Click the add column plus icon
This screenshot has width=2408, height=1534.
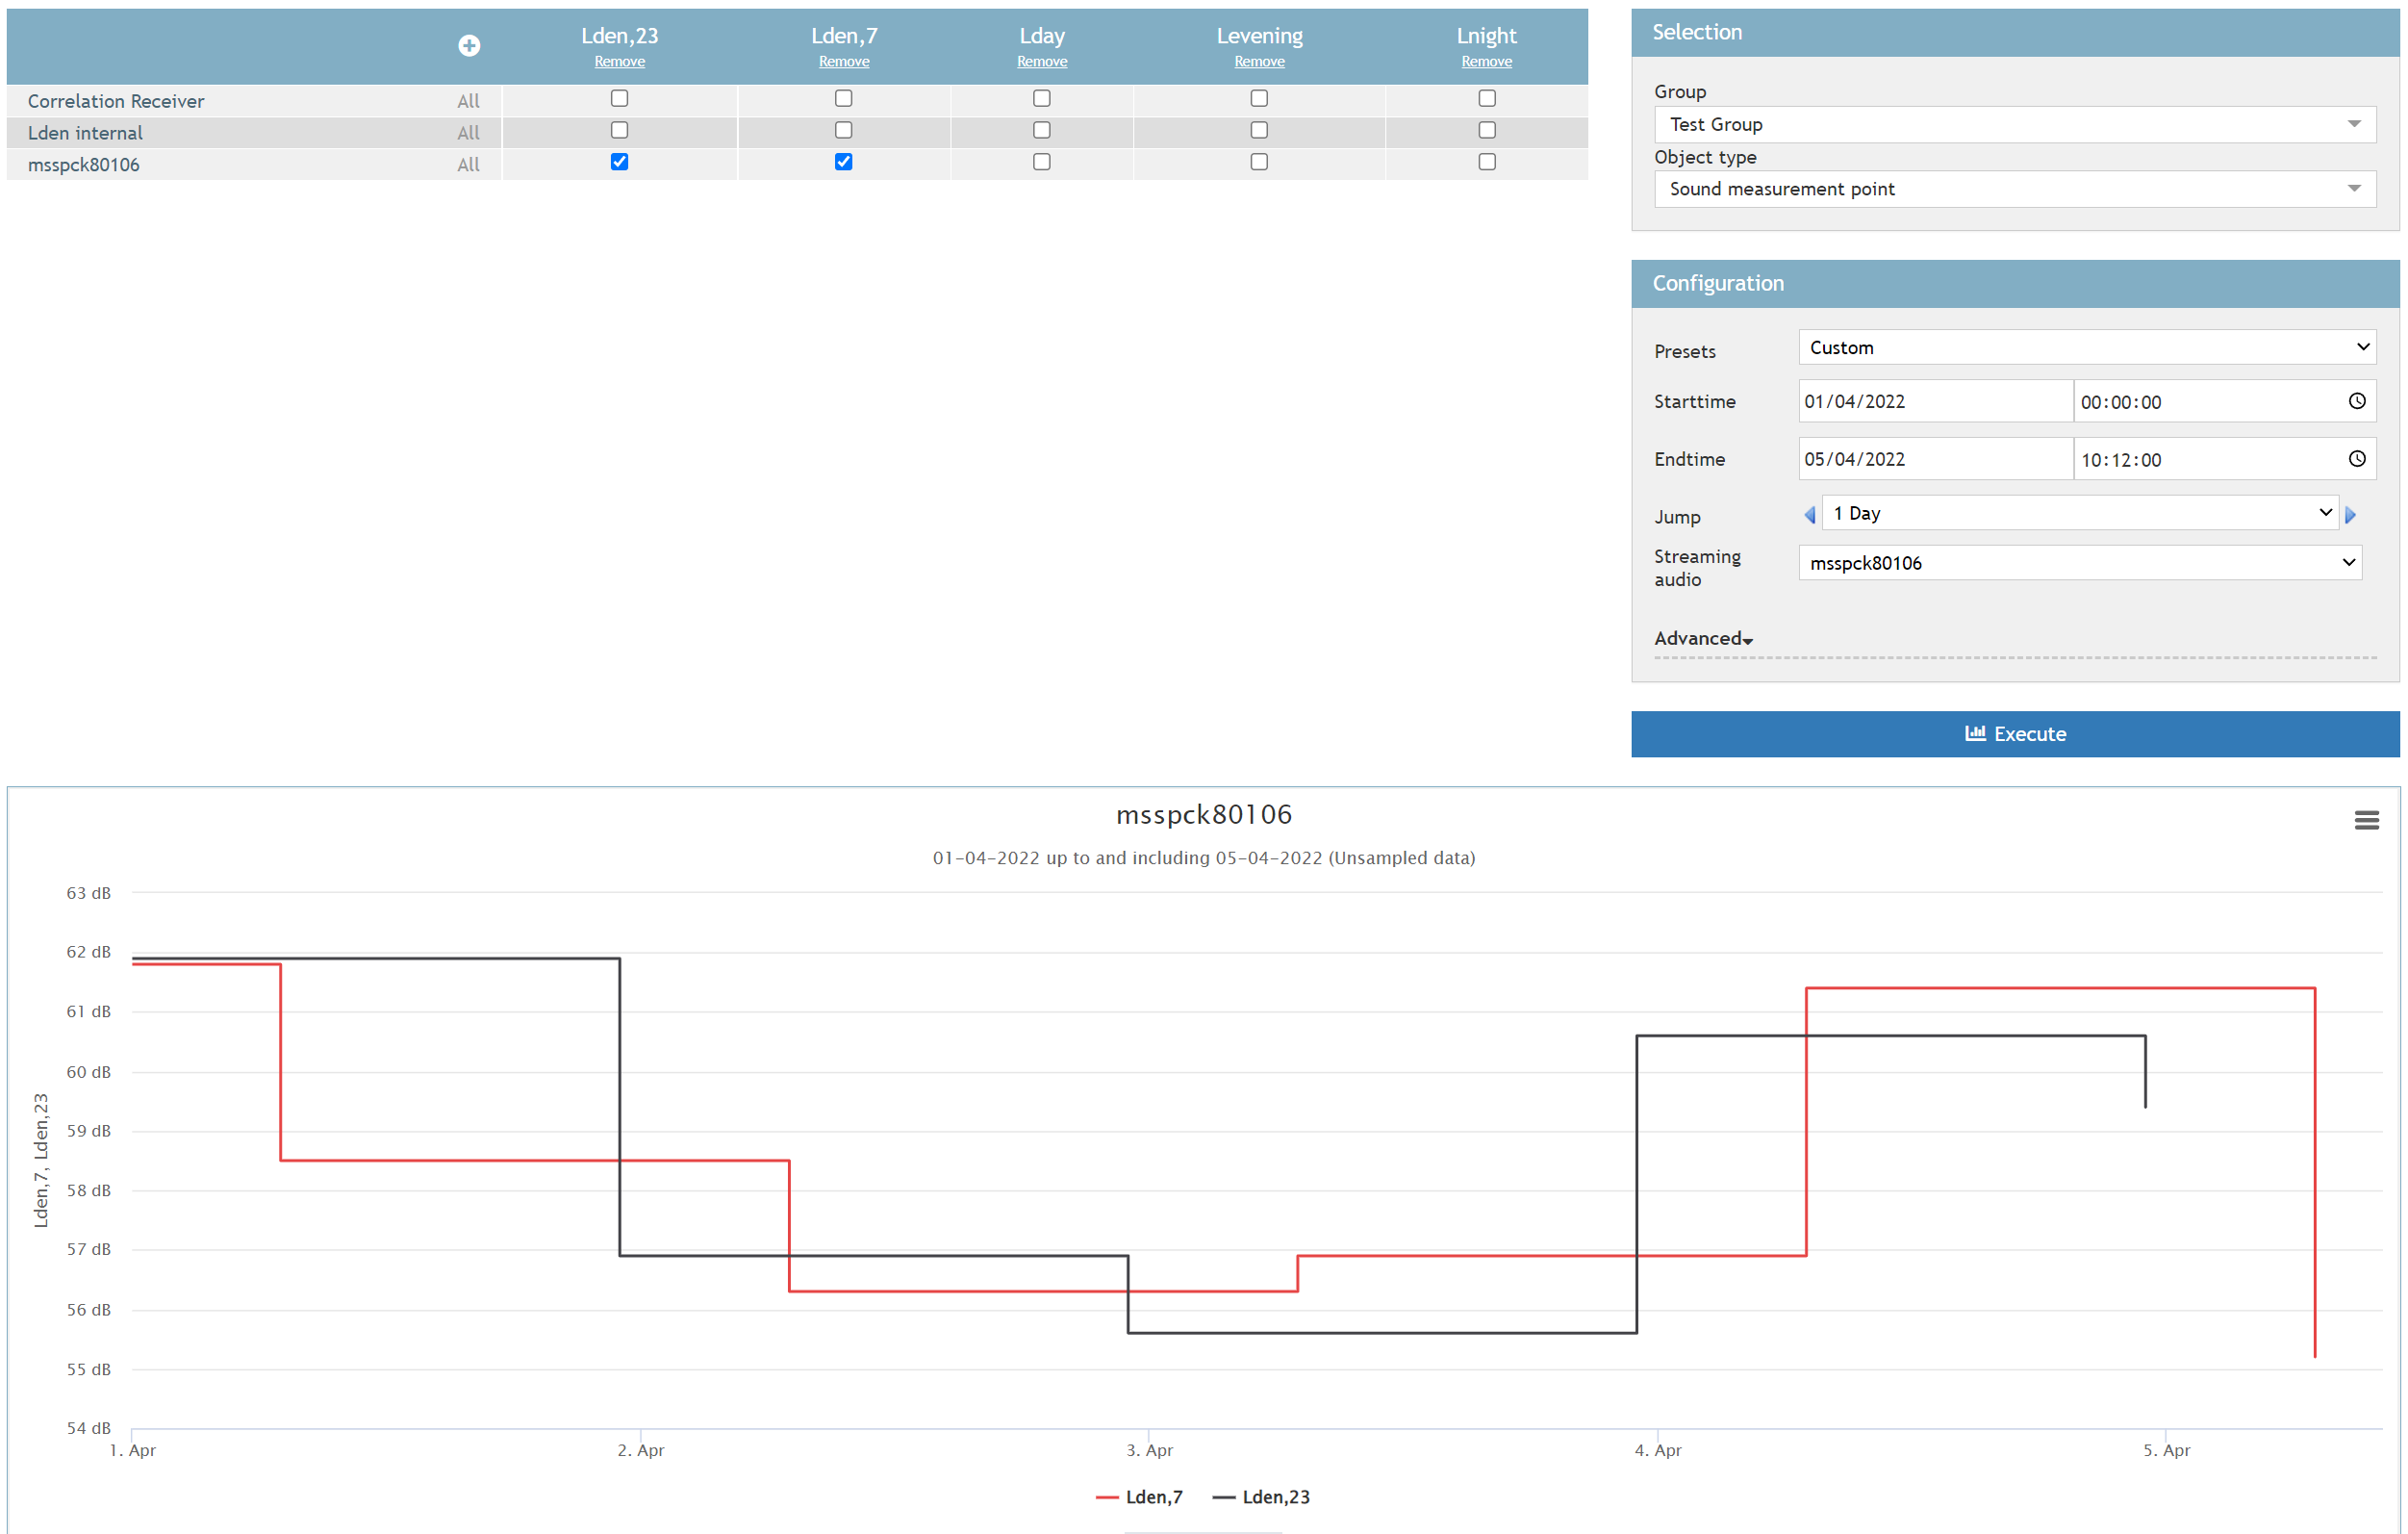tap(469, 45)
